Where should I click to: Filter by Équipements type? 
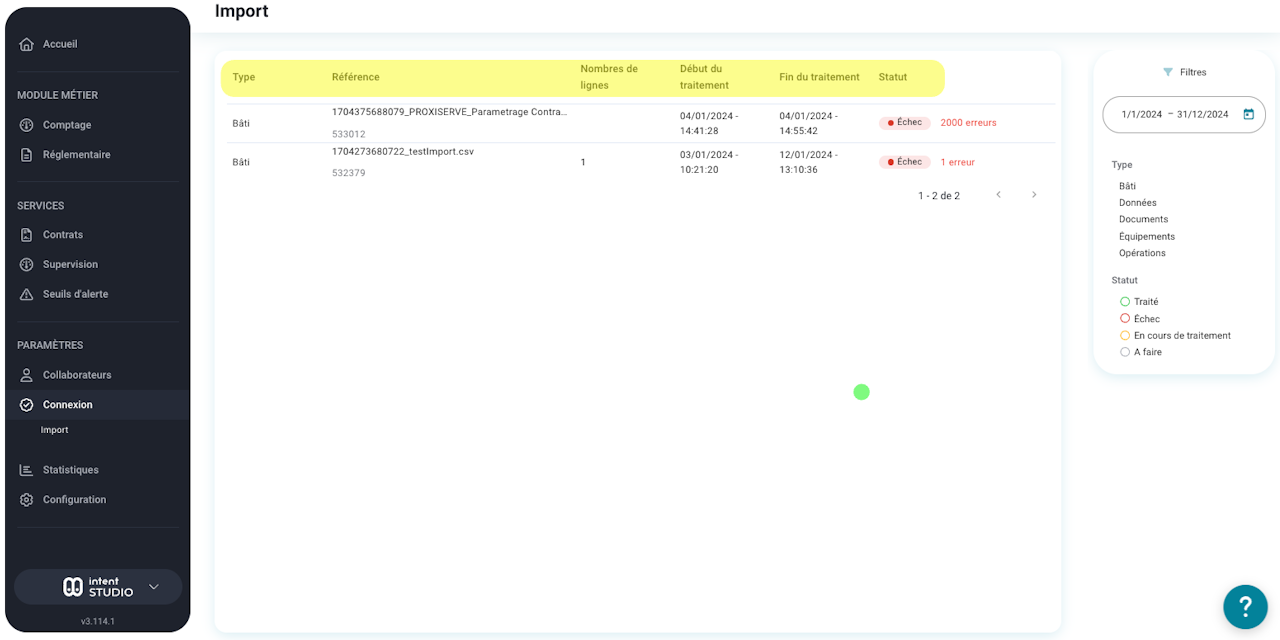tap(1147, 237)
